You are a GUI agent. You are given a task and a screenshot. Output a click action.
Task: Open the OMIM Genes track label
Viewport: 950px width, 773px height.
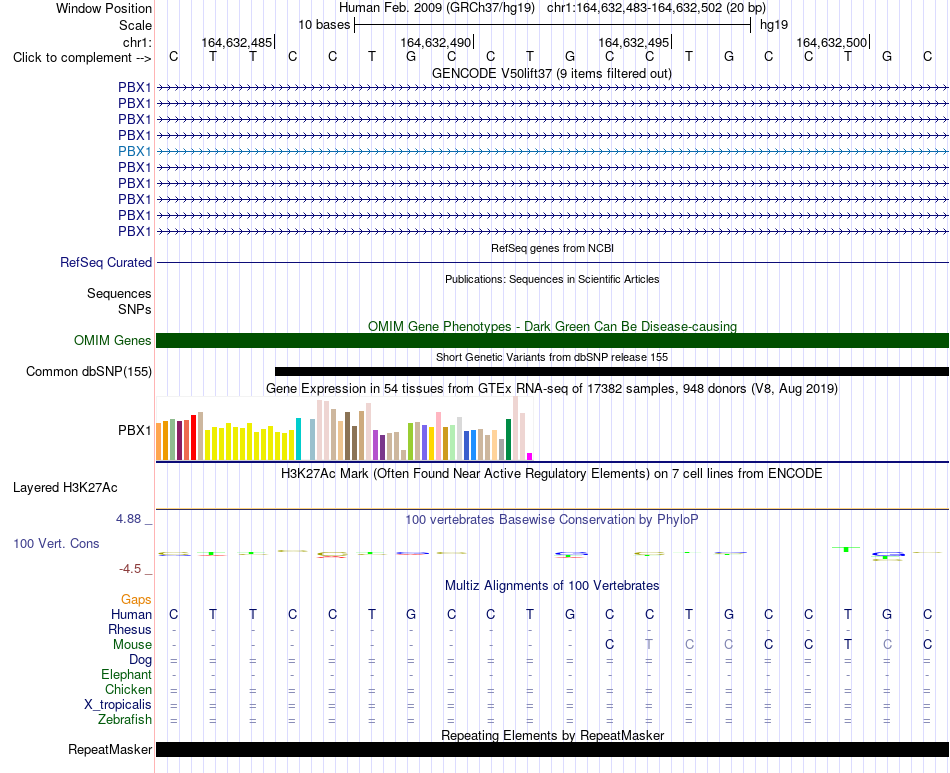click(112, 340)
